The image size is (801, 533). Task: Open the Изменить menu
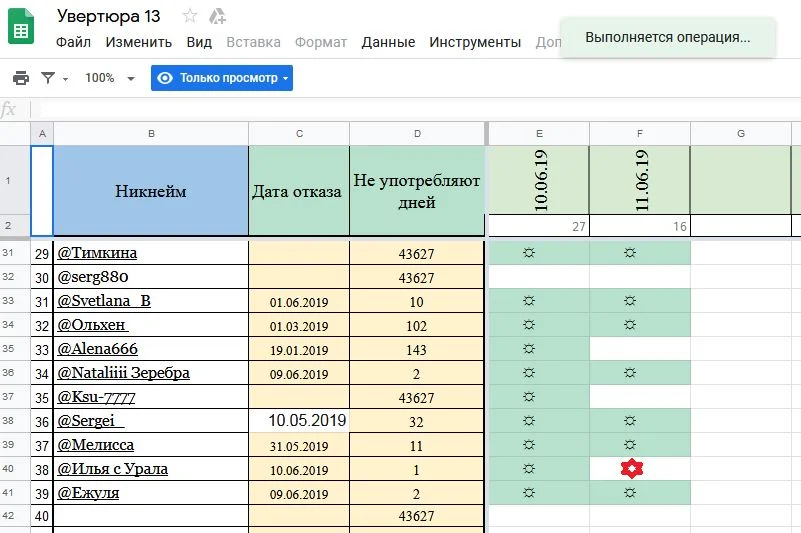(x=138, y=42)
